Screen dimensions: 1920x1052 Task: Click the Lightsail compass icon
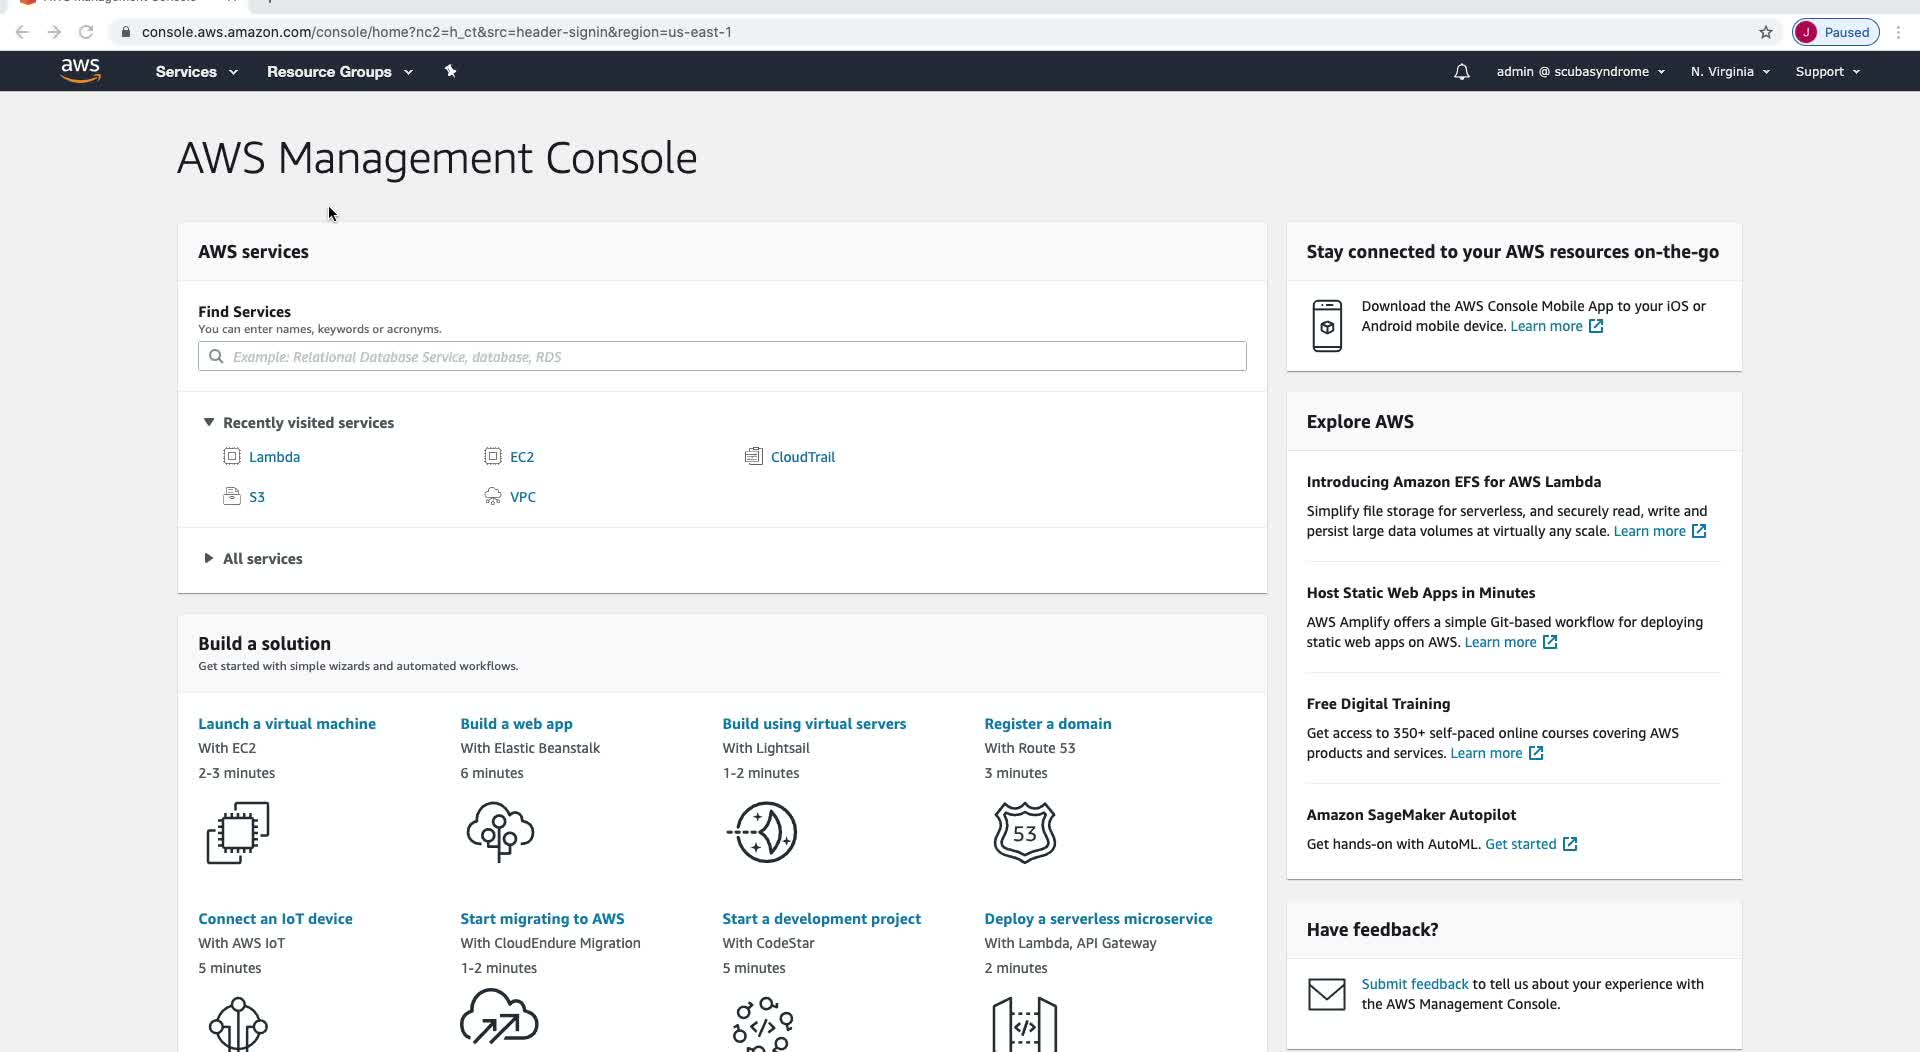pos(764,832)
